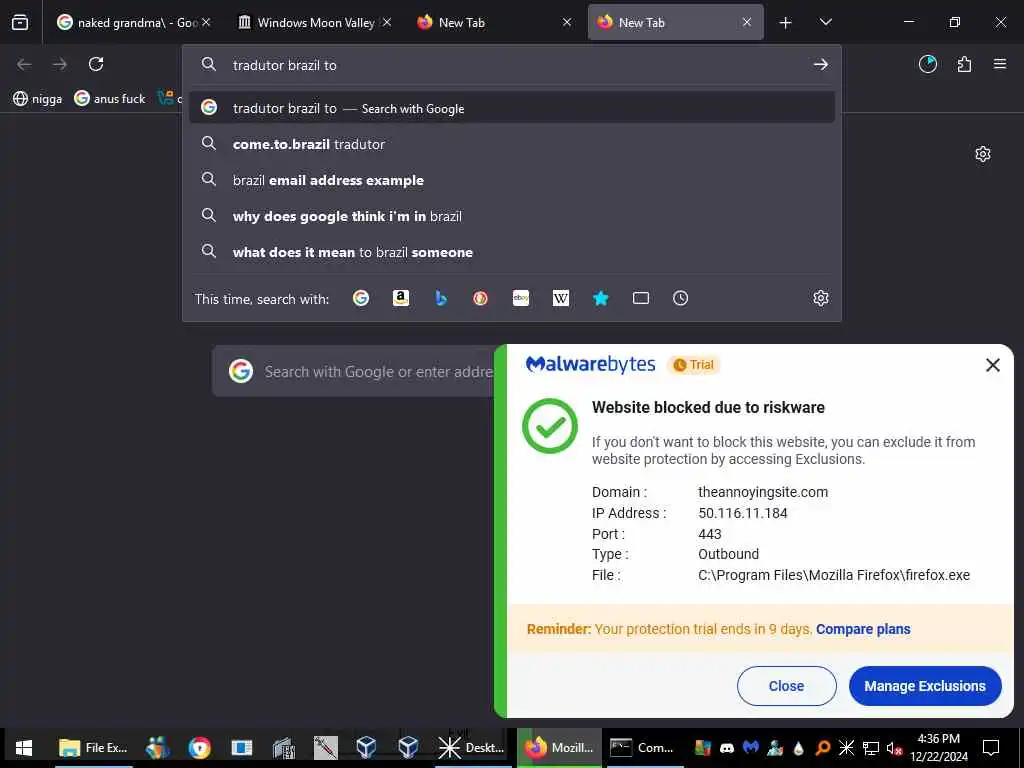Select suggestion 'come.to.brazil tradutor'
This screenshot has width=1024, height=768.
click(x=511, y=144)
